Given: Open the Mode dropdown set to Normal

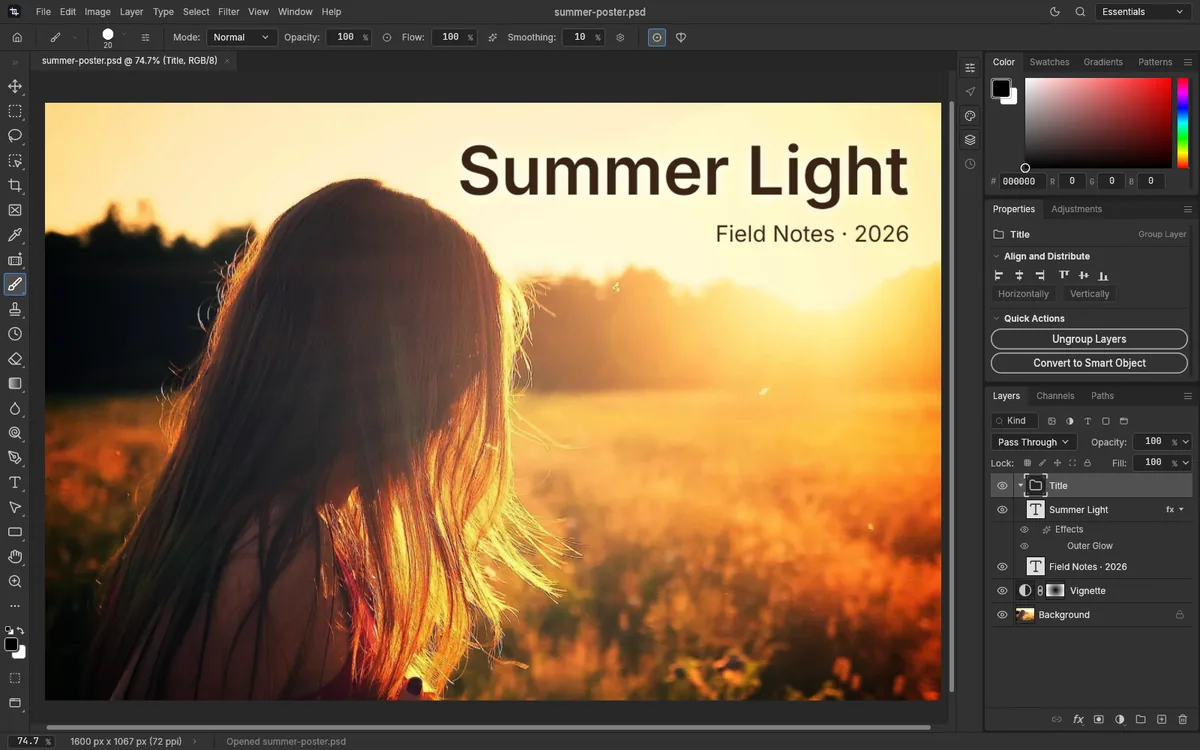Looking at the screenshot, I should tap(241, 37).
